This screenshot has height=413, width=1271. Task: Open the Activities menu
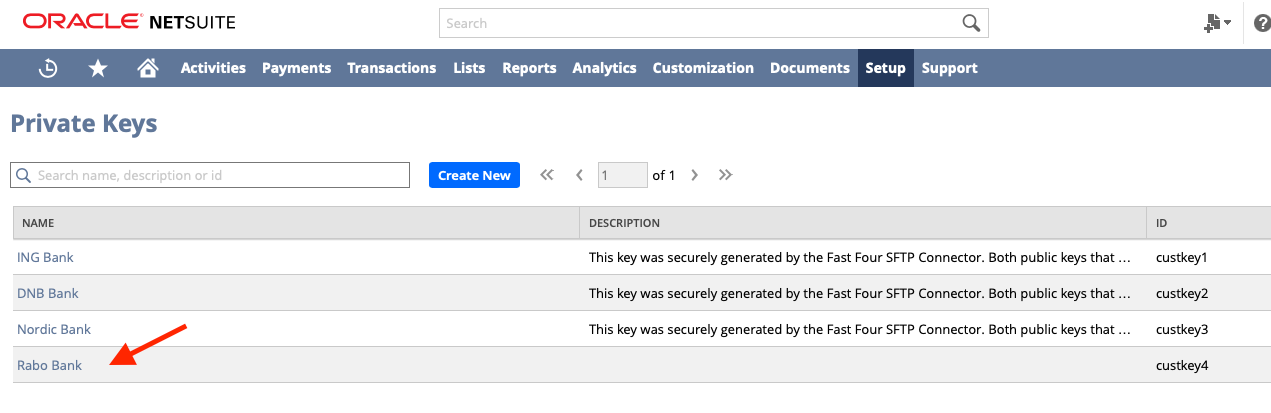(213, 68)
